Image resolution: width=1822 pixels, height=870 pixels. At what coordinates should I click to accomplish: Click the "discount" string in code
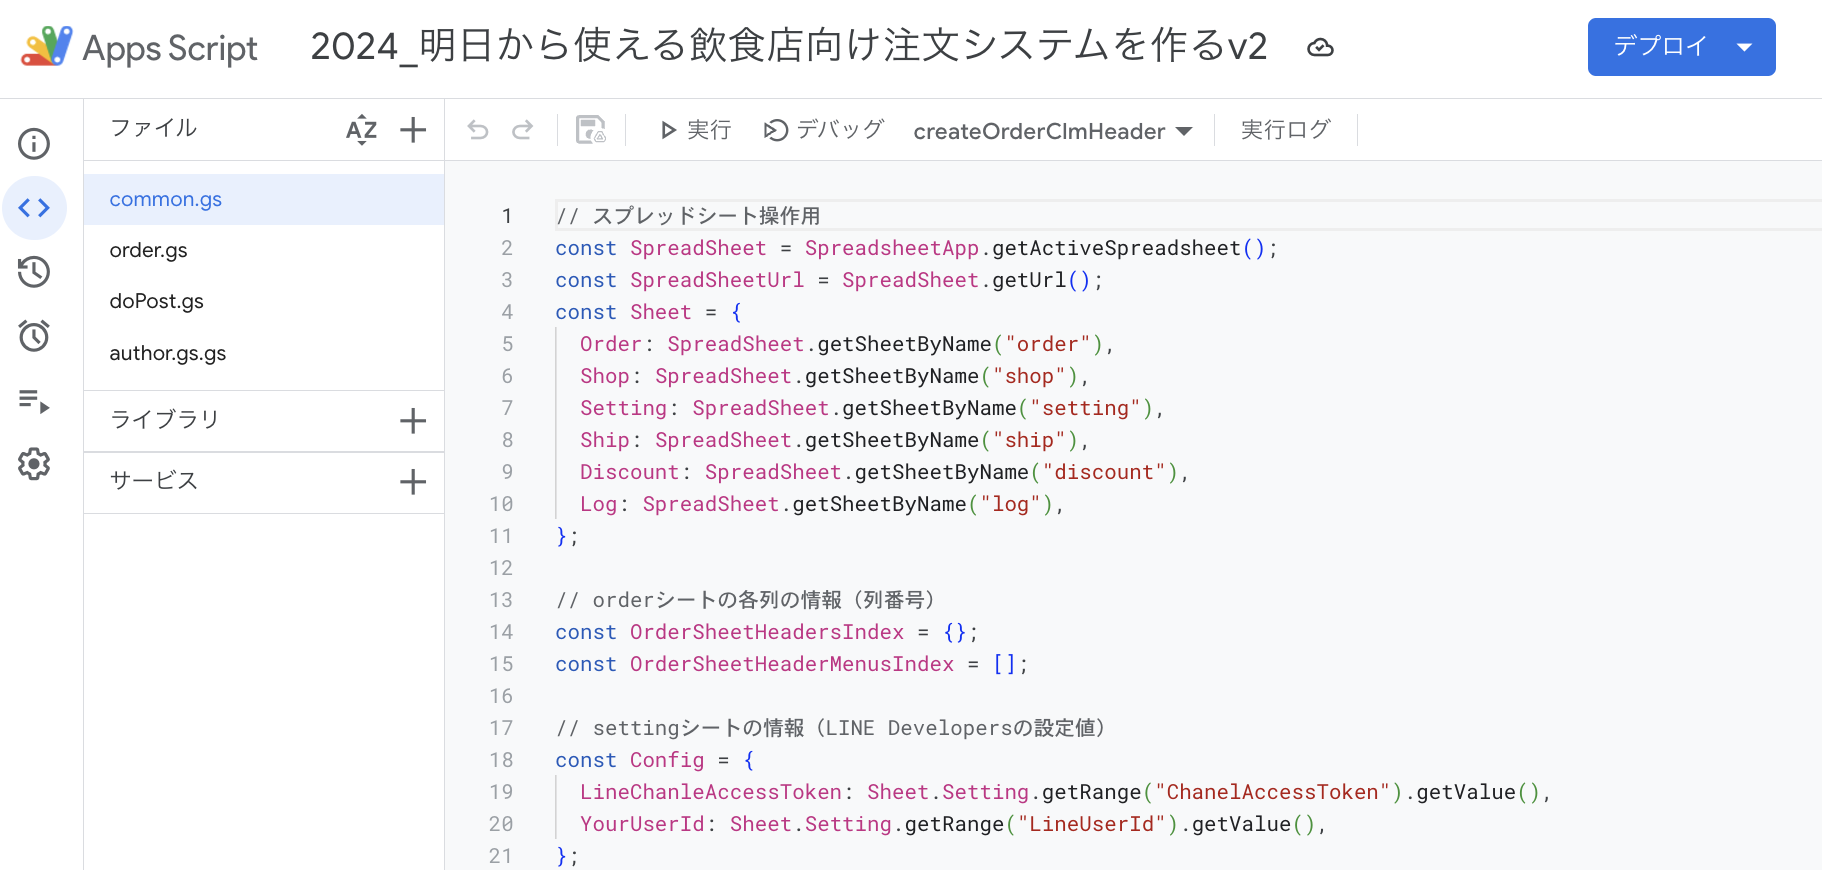(1104, 472)
